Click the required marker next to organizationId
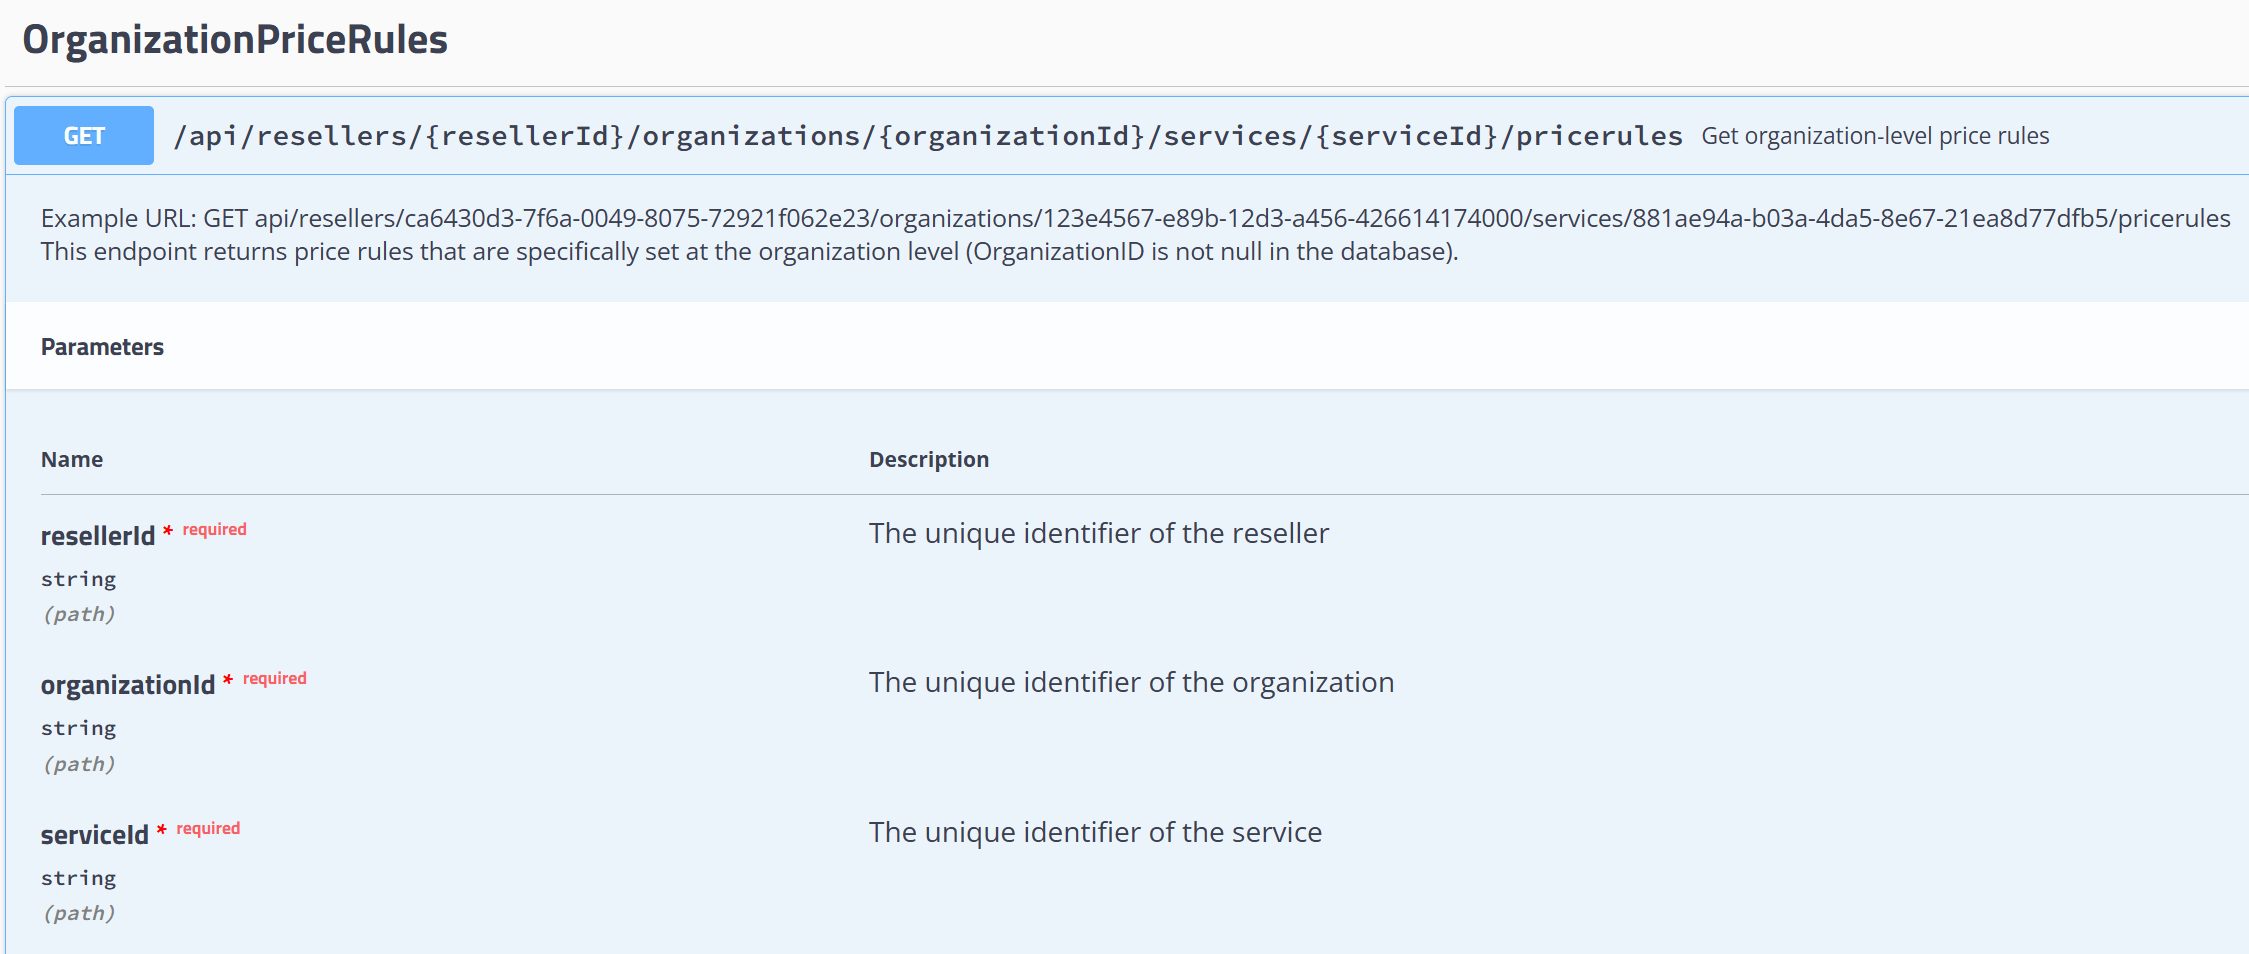2249x954 pixels. point(276,678)
